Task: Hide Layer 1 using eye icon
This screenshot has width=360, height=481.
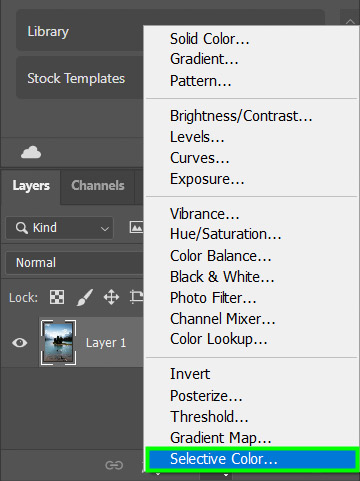Action: click(x=20, y=342)
